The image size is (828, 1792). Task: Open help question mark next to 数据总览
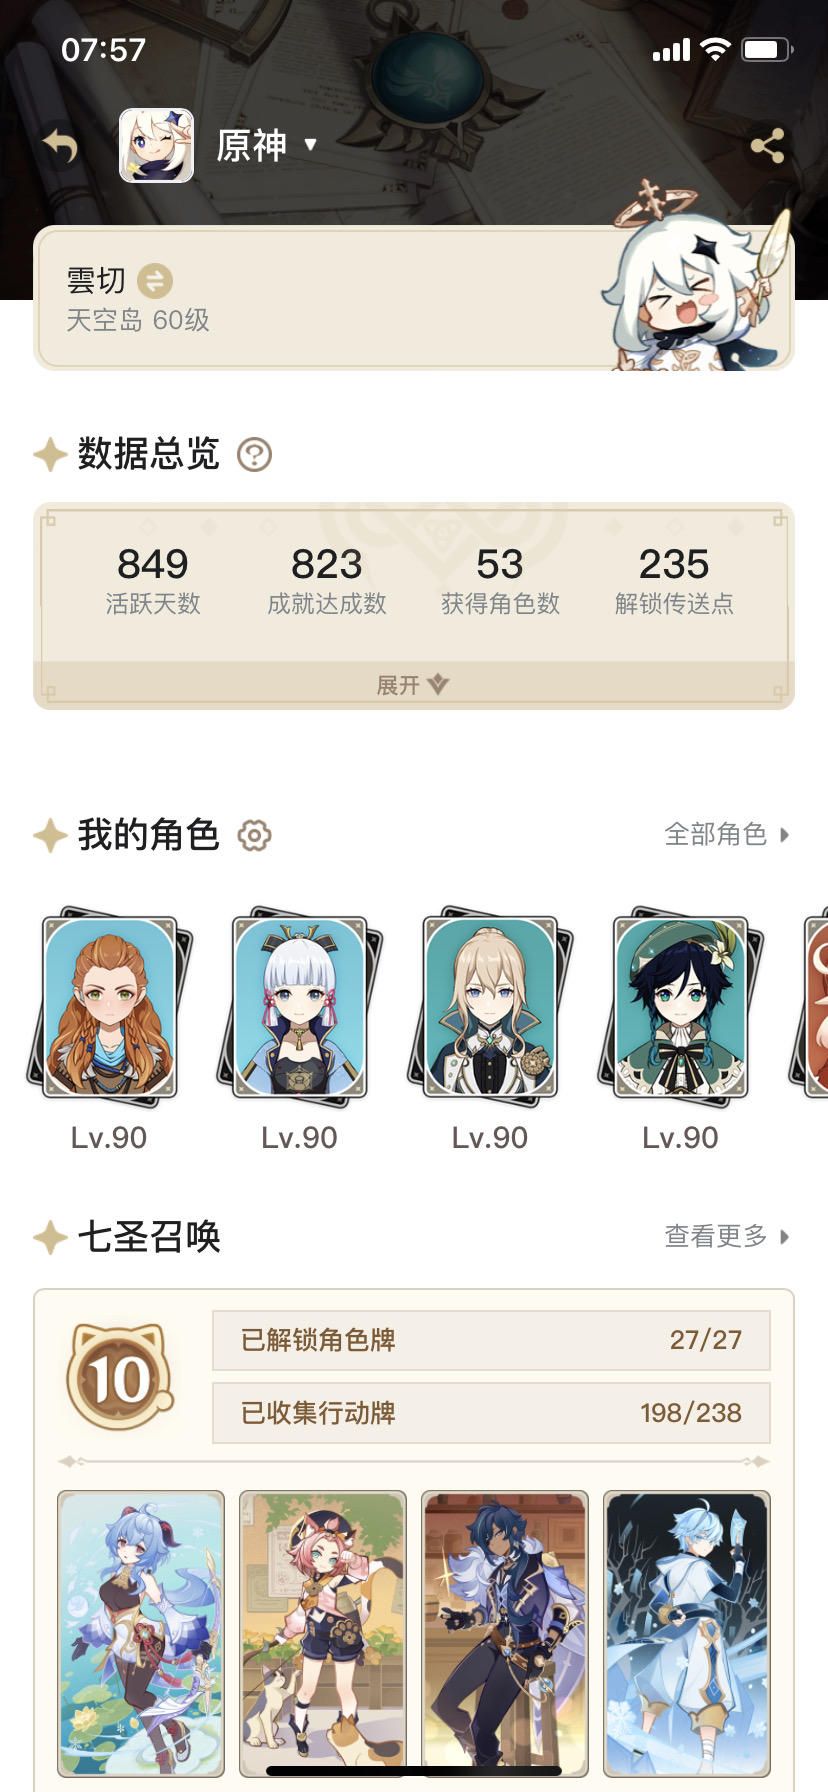[254, 455]
